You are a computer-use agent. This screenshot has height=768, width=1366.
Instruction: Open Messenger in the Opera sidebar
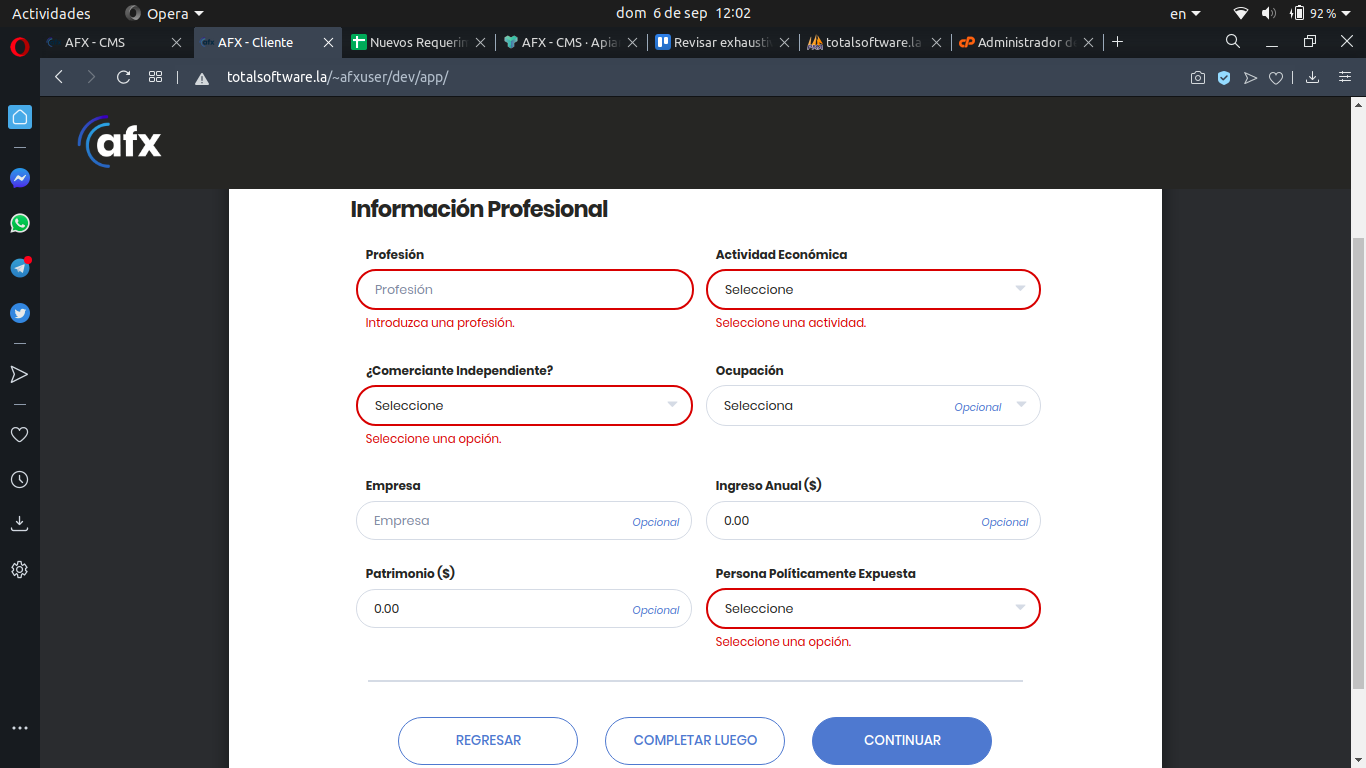20,178
